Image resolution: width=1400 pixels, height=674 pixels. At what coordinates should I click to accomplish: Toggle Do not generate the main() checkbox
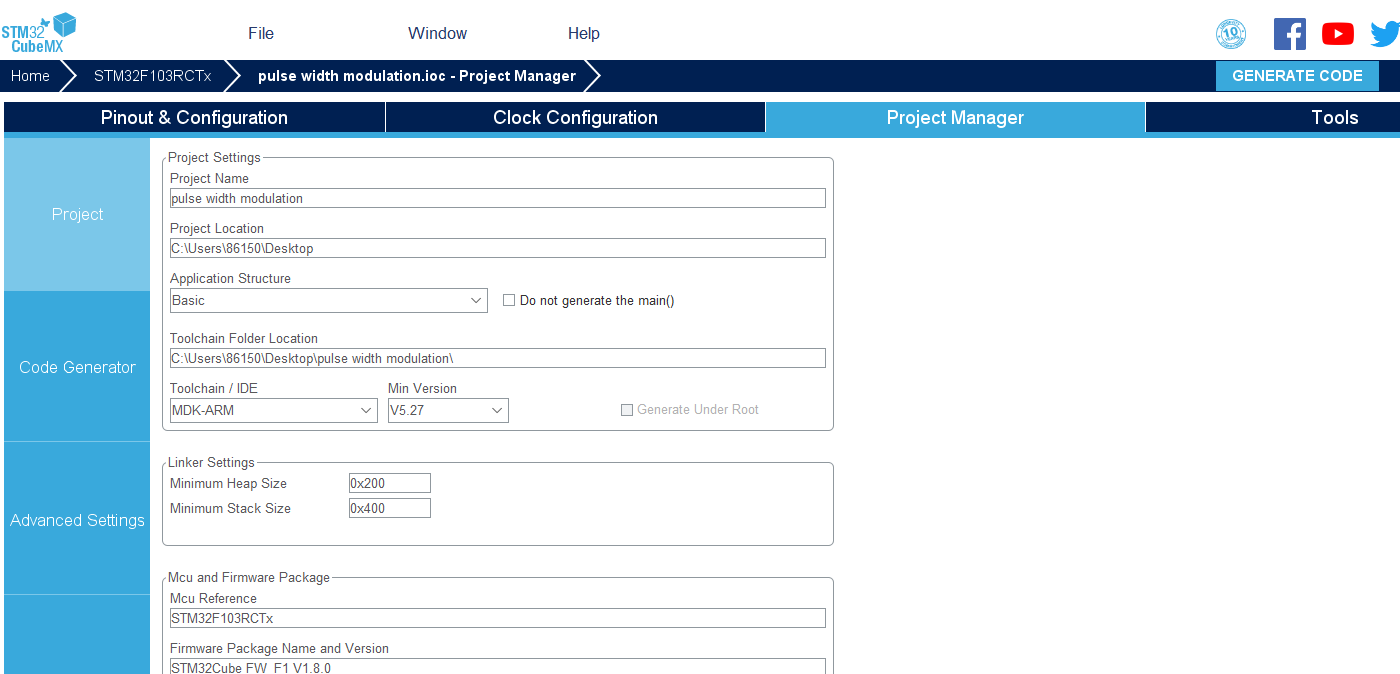pos(509,300)
